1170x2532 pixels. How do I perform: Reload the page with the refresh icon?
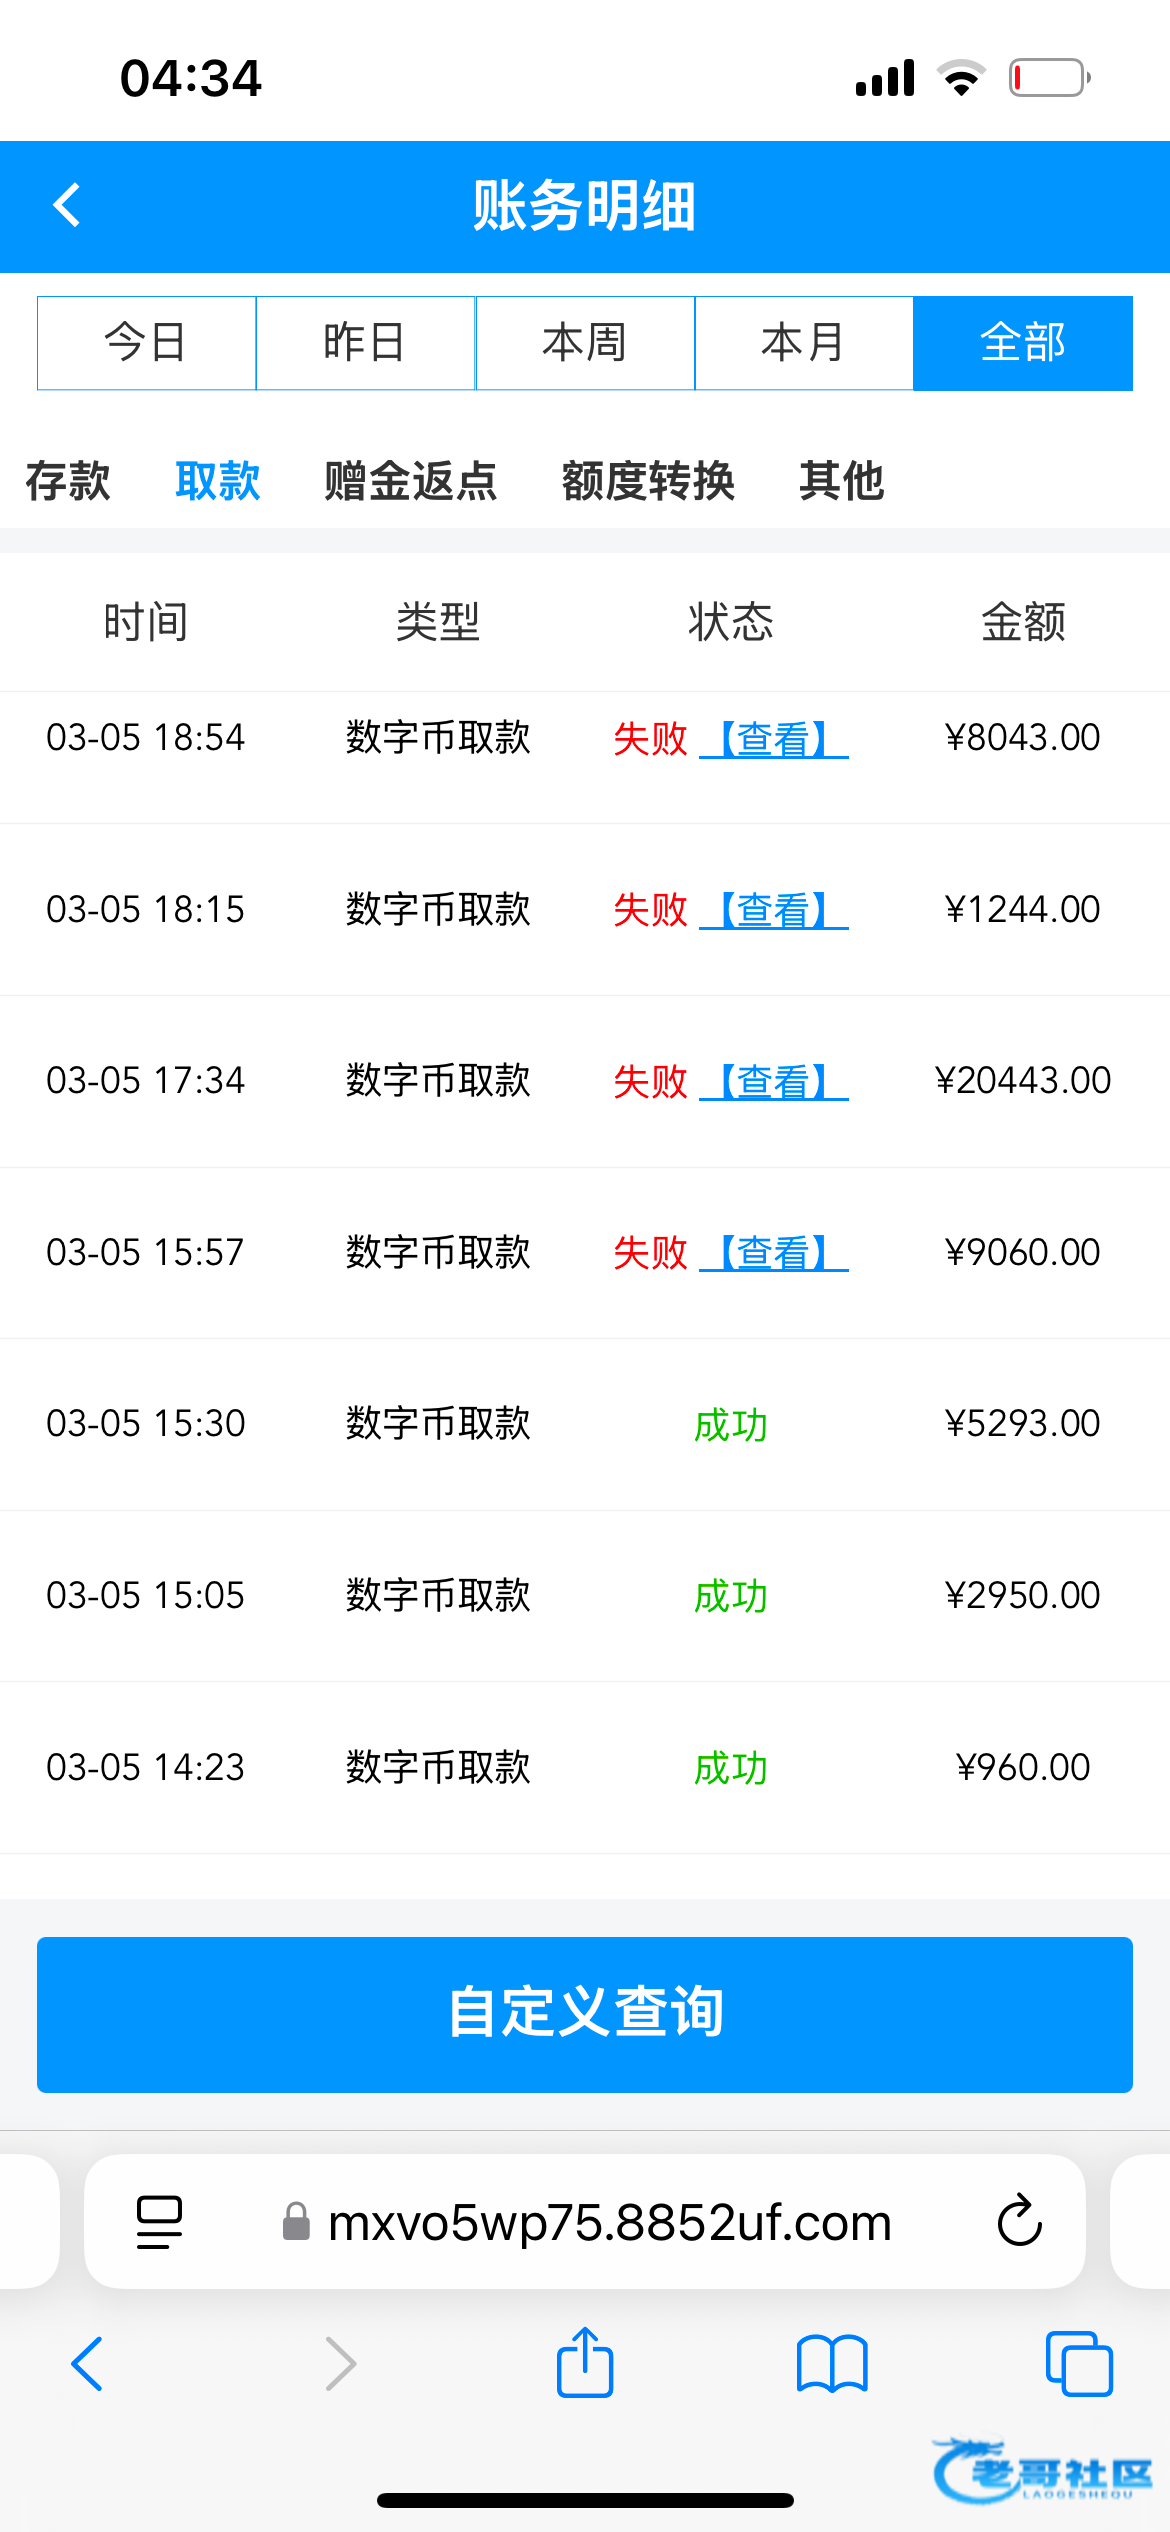click(1019, 2221)
